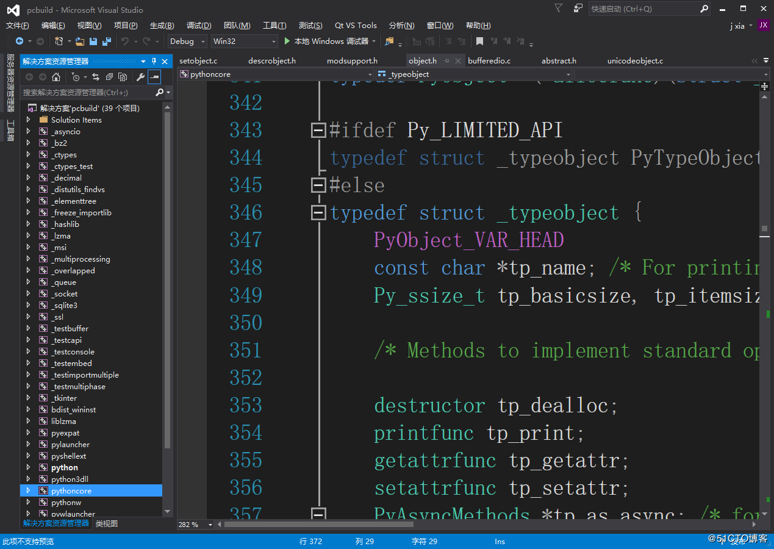Click the Solution Explorer Home icon
This screenshot has height=549, width=774.
56,77
